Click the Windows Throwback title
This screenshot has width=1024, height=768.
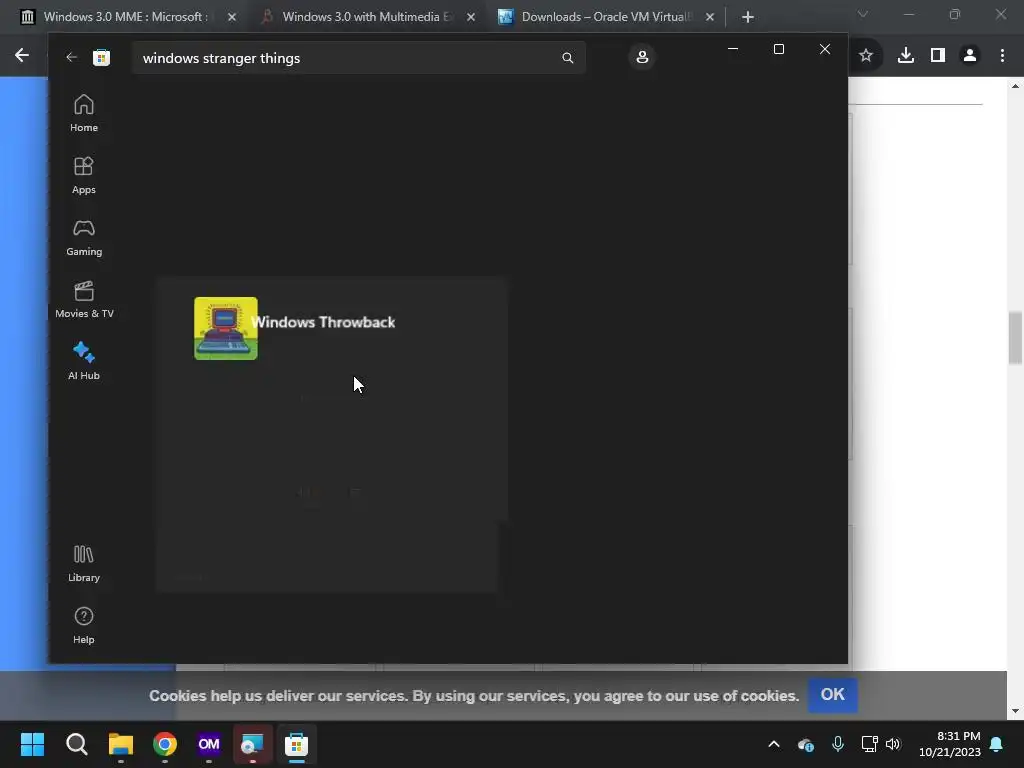pos(323,322)
